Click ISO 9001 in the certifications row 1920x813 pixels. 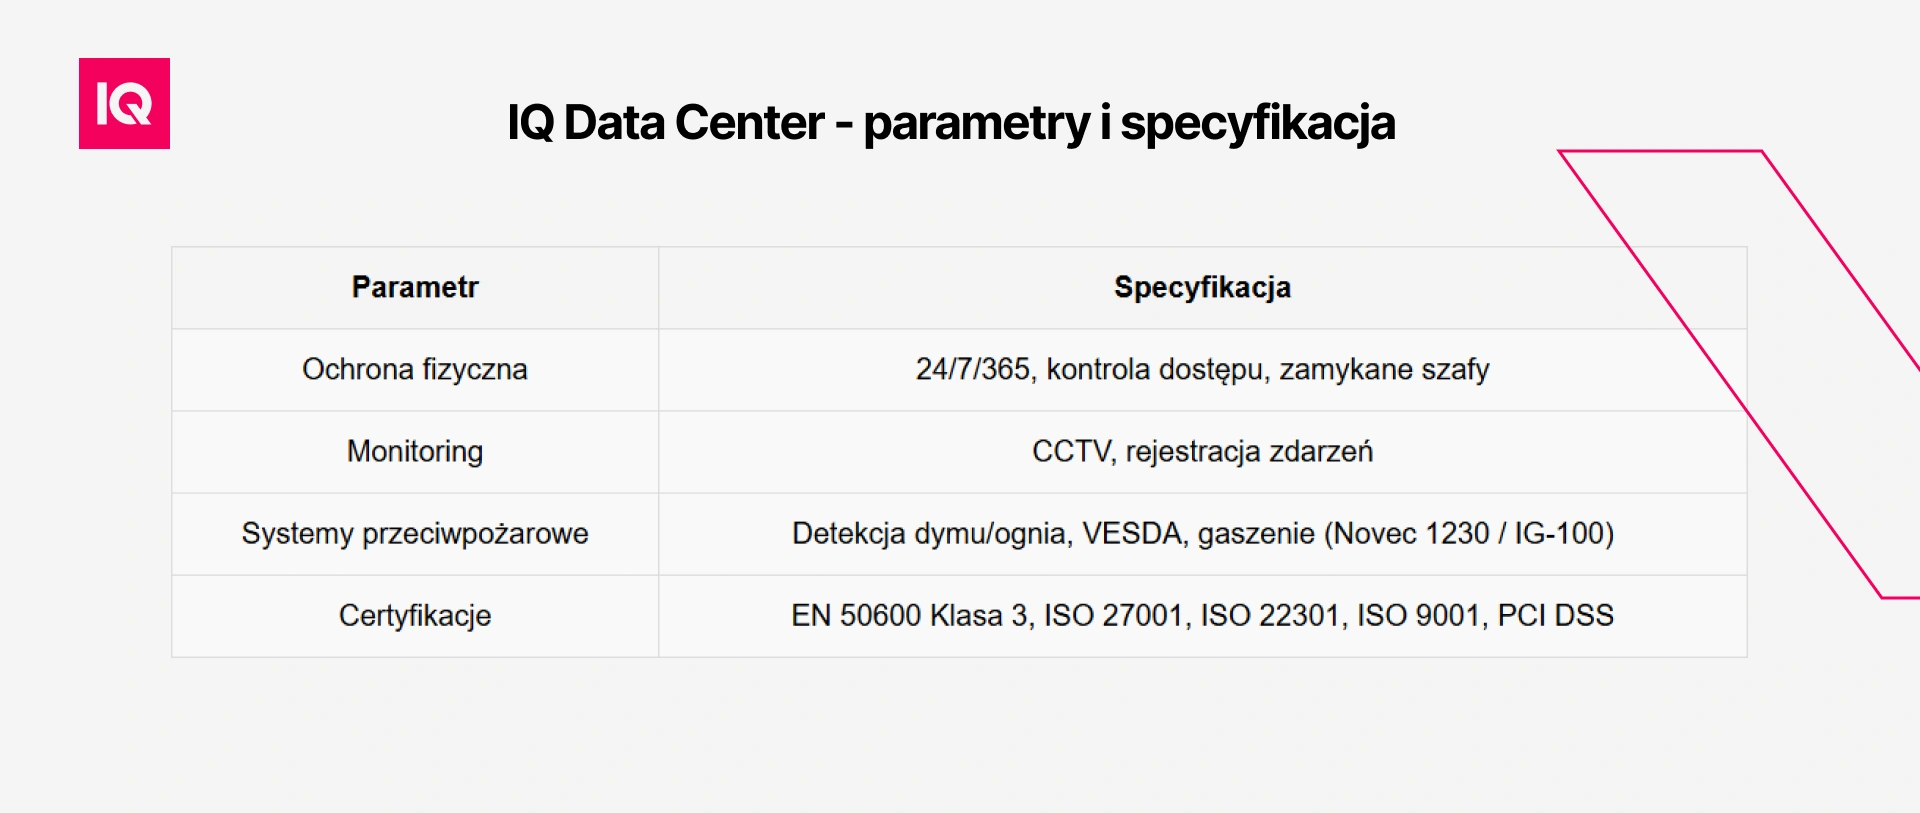1418,616
